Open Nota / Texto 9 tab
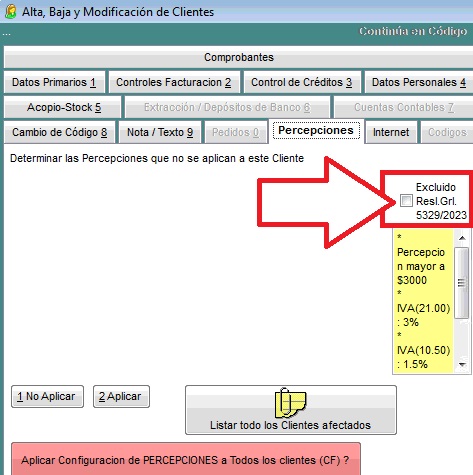This screenshot has height=475, width=473. (x=160, y=132)
